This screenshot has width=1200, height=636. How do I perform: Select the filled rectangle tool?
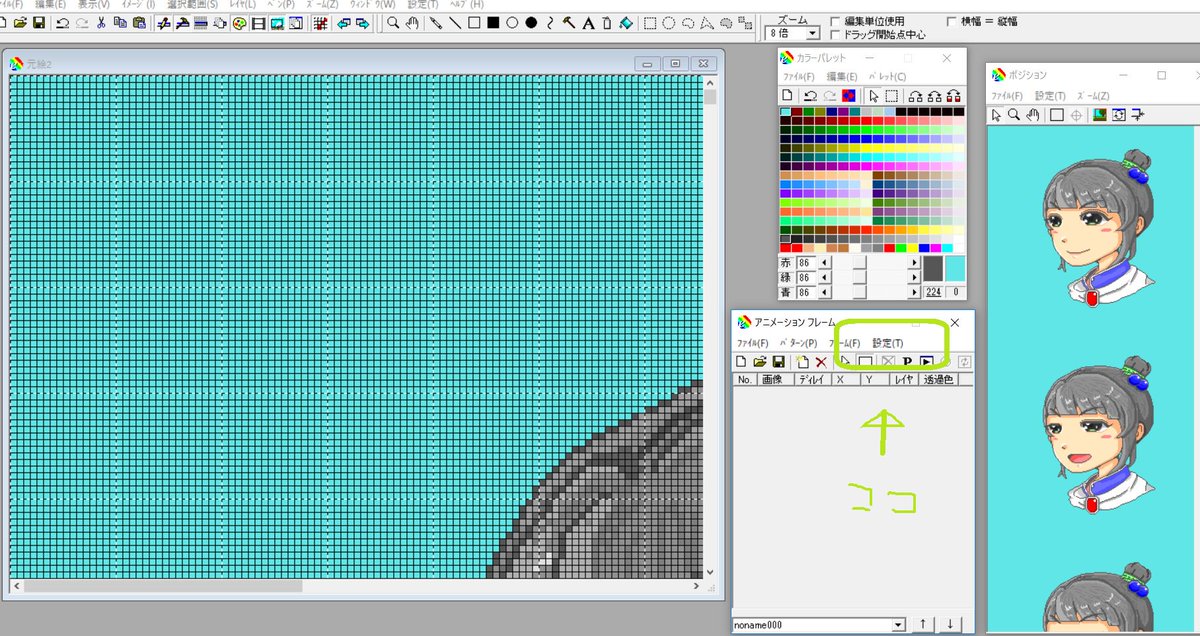click(x=493, y=22)
